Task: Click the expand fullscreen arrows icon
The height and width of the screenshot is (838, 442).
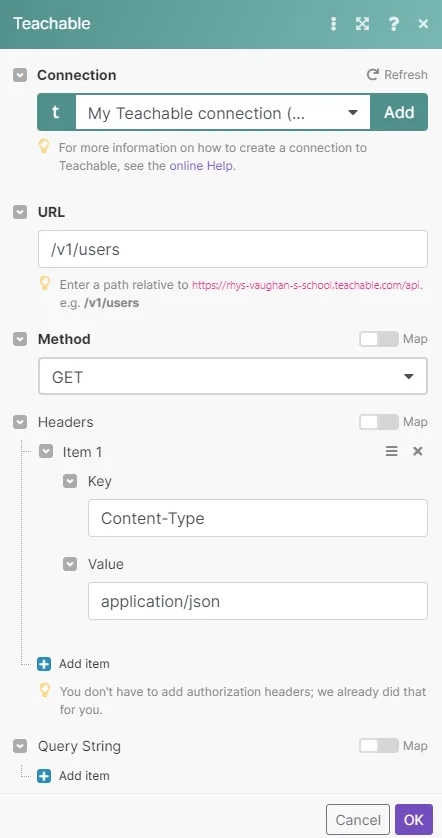Action: pos(362,24)
